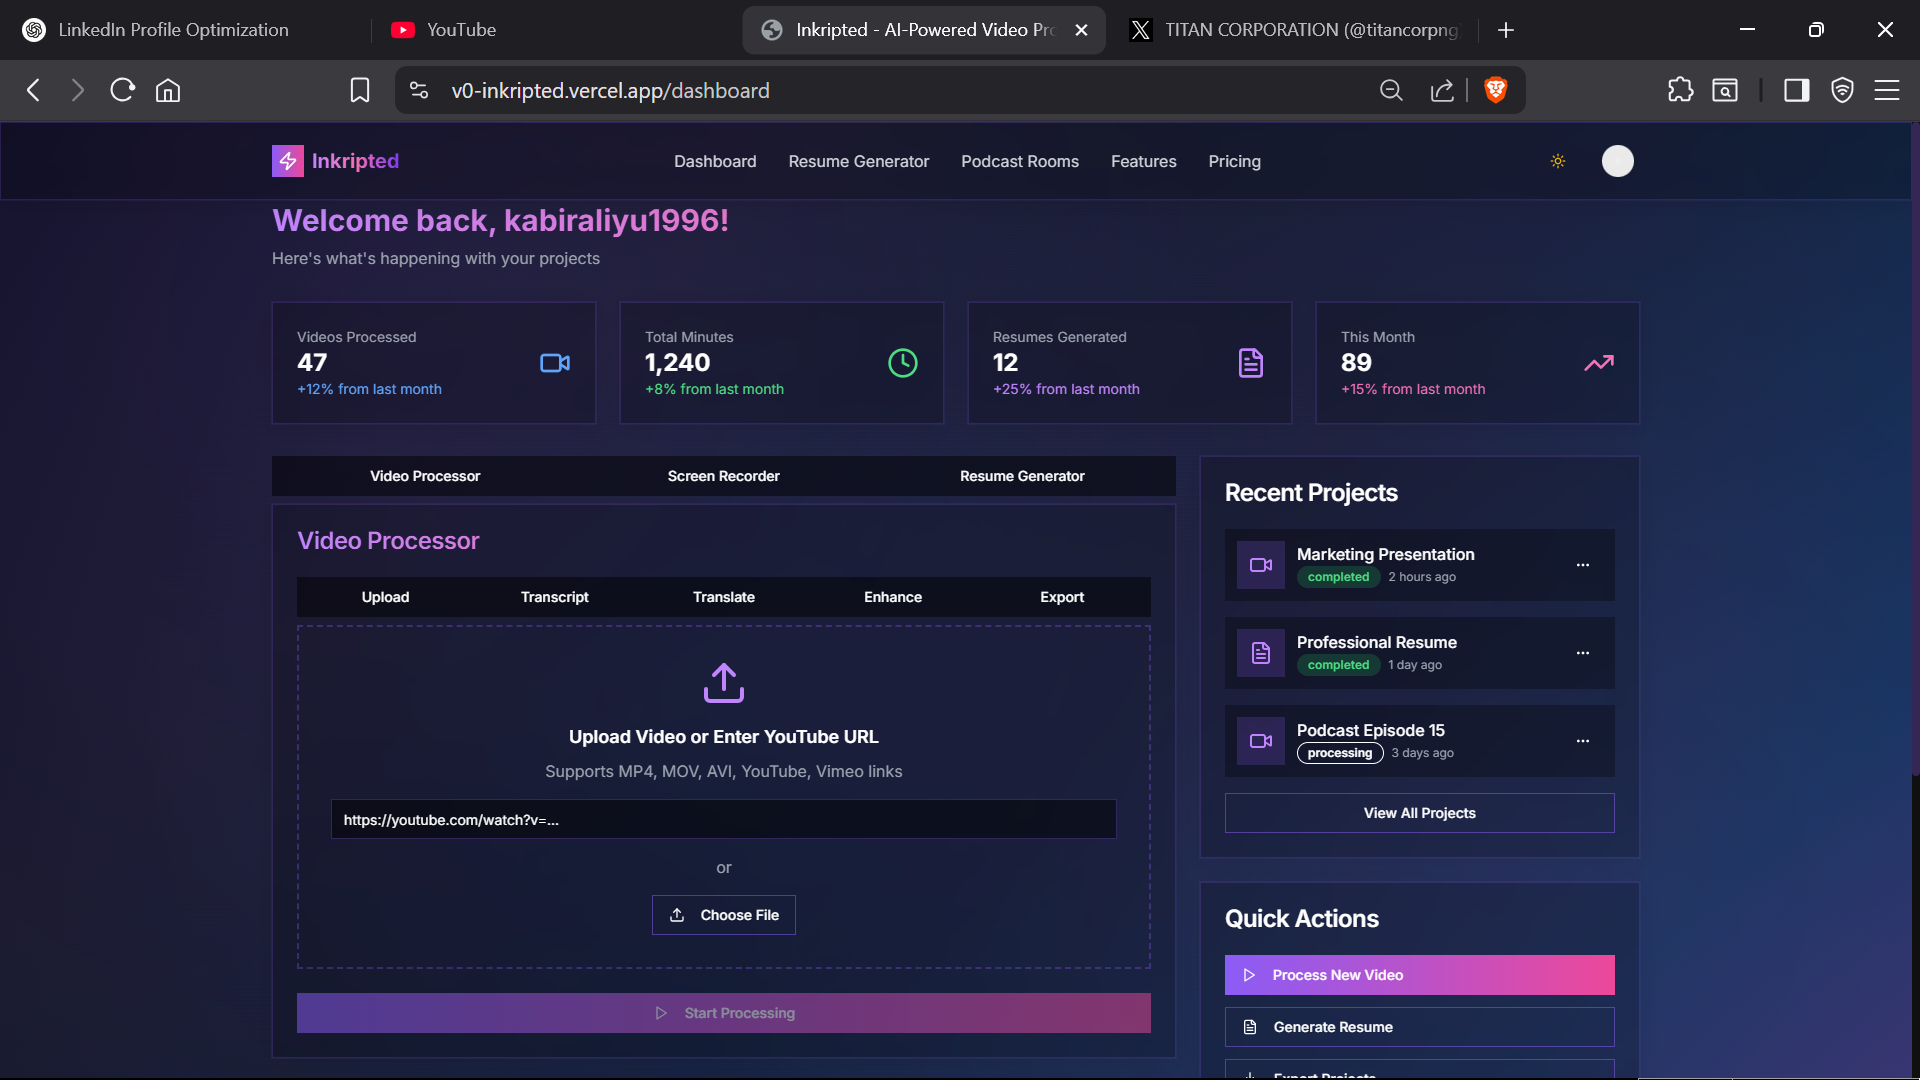Open the user avatar menu
The image size is (1920, 1080).
(x=1618, y=161)
